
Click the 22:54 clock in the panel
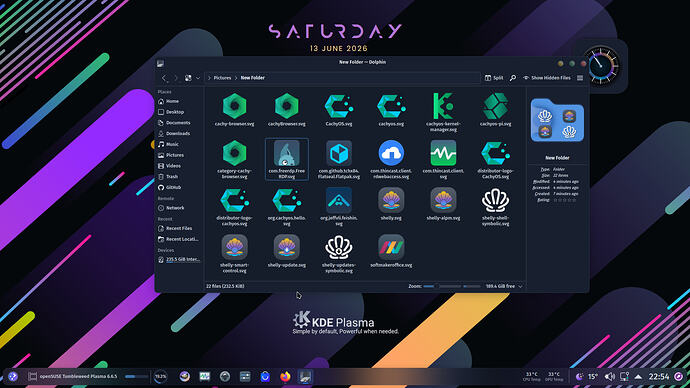(659, 377)
